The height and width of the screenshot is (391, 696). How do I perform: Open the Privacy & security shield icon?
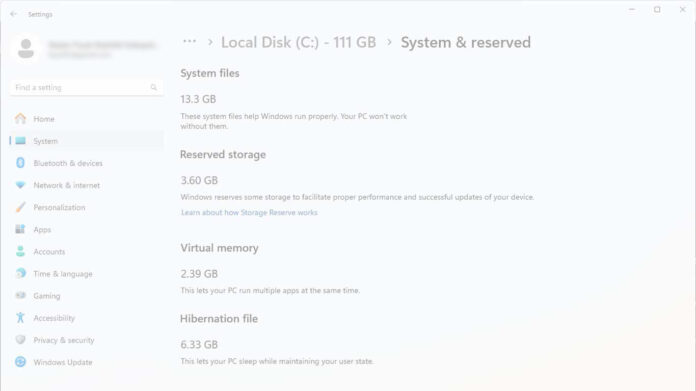click(20, 340)
